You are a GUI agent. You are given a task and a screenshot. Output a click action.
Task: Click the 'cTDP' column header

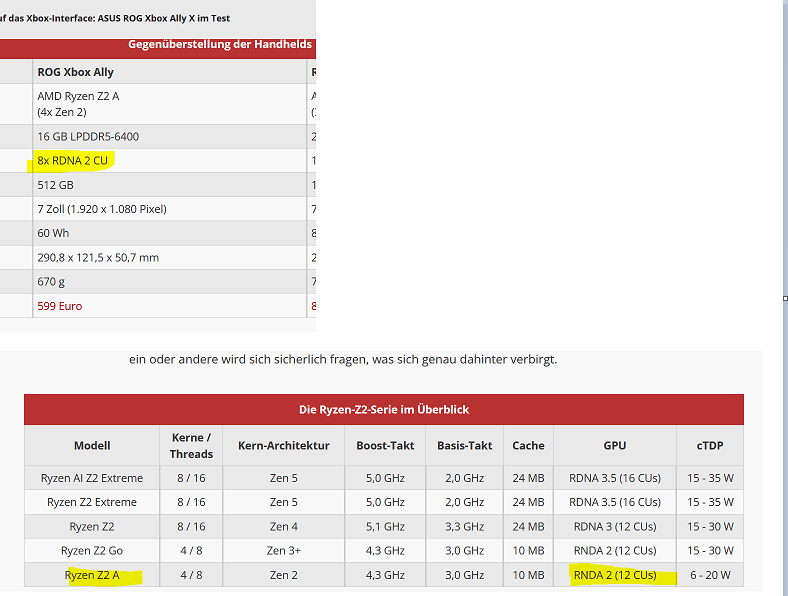point(710,446)
